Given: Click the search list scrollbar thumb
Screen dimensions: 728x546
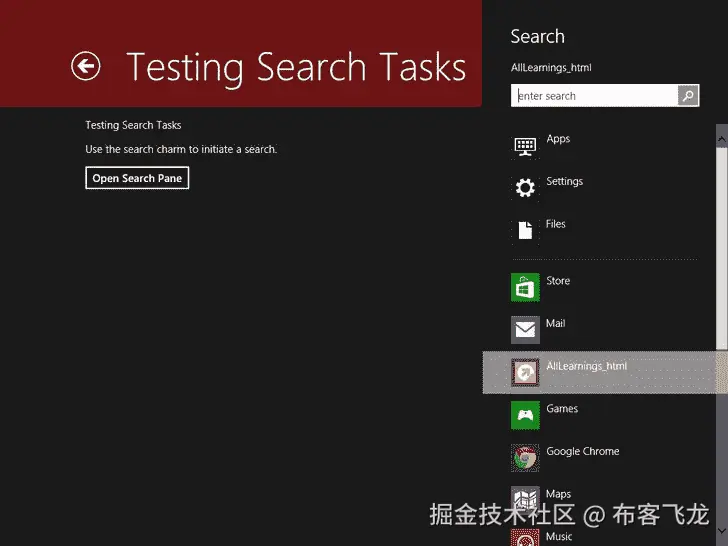Looking at the screenshot, I should coord(722,248).
